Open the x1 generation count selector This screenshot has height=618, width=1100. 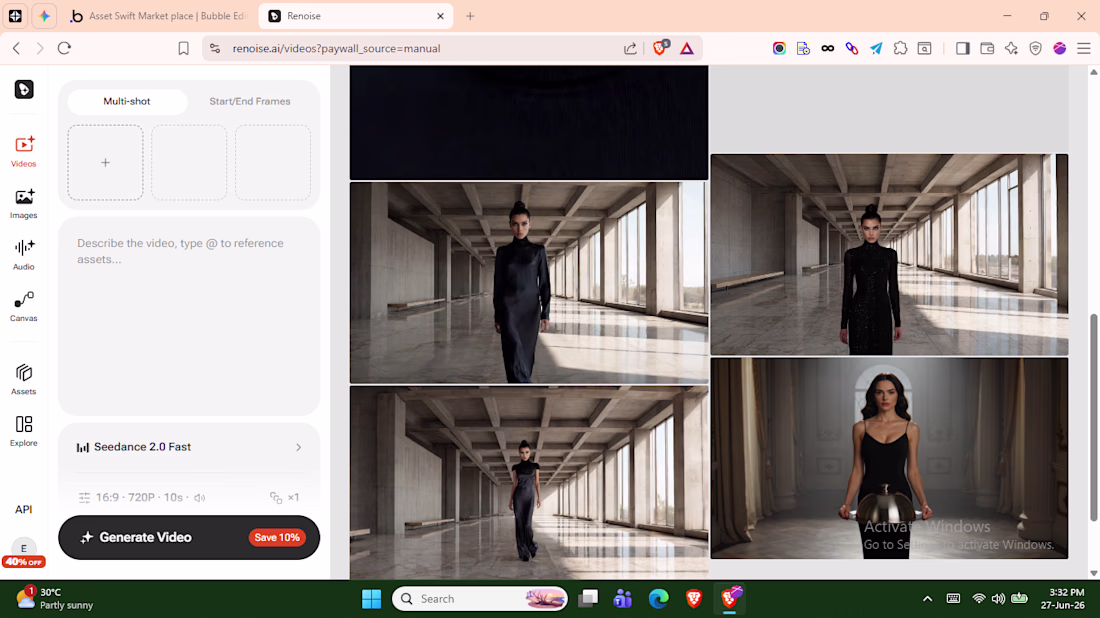pyautogui.click(x=285, y=497)
